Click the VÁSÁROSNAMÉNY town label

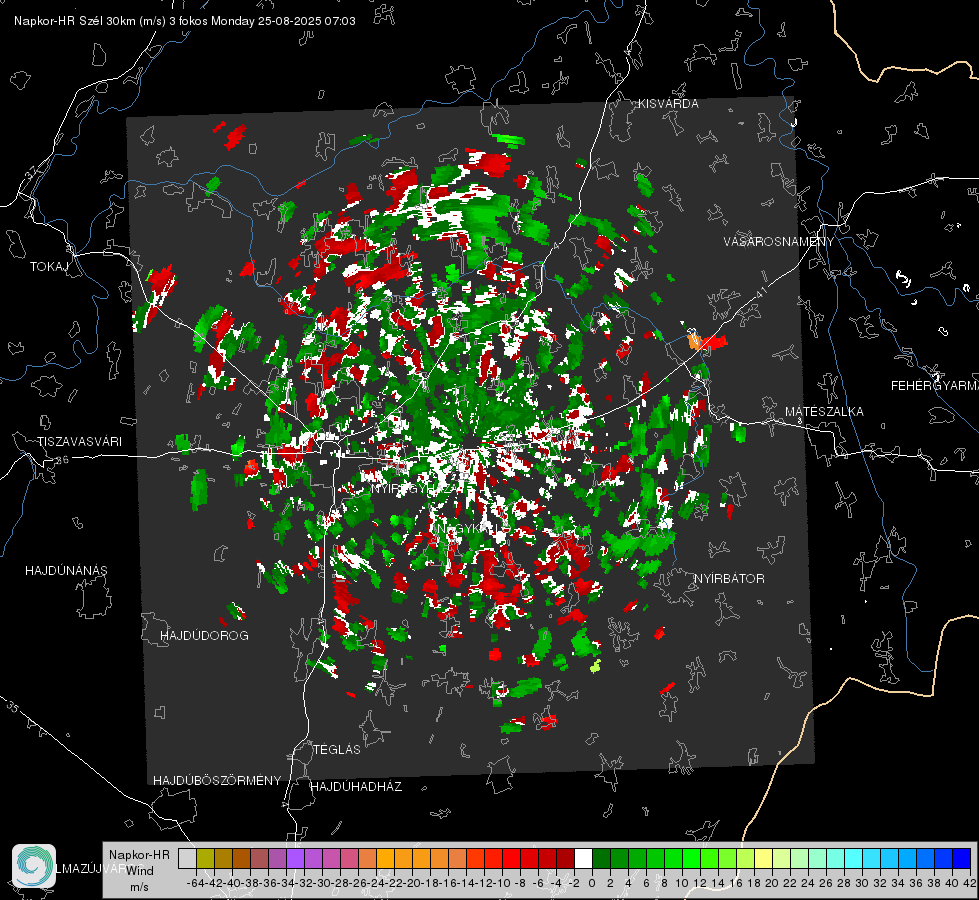tap(779, 241)
